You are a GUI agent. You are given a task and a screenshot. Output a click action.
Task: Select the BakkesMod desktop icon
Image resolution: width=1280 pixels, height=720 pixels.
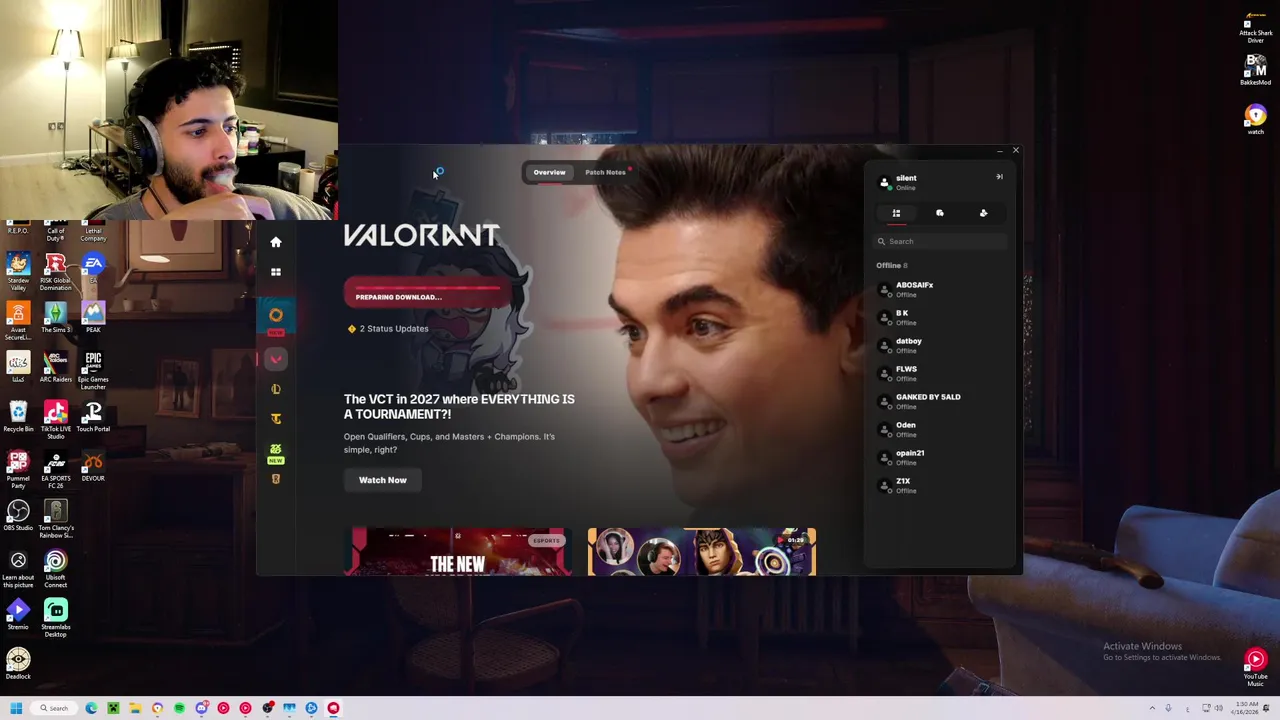[1256, 70]
